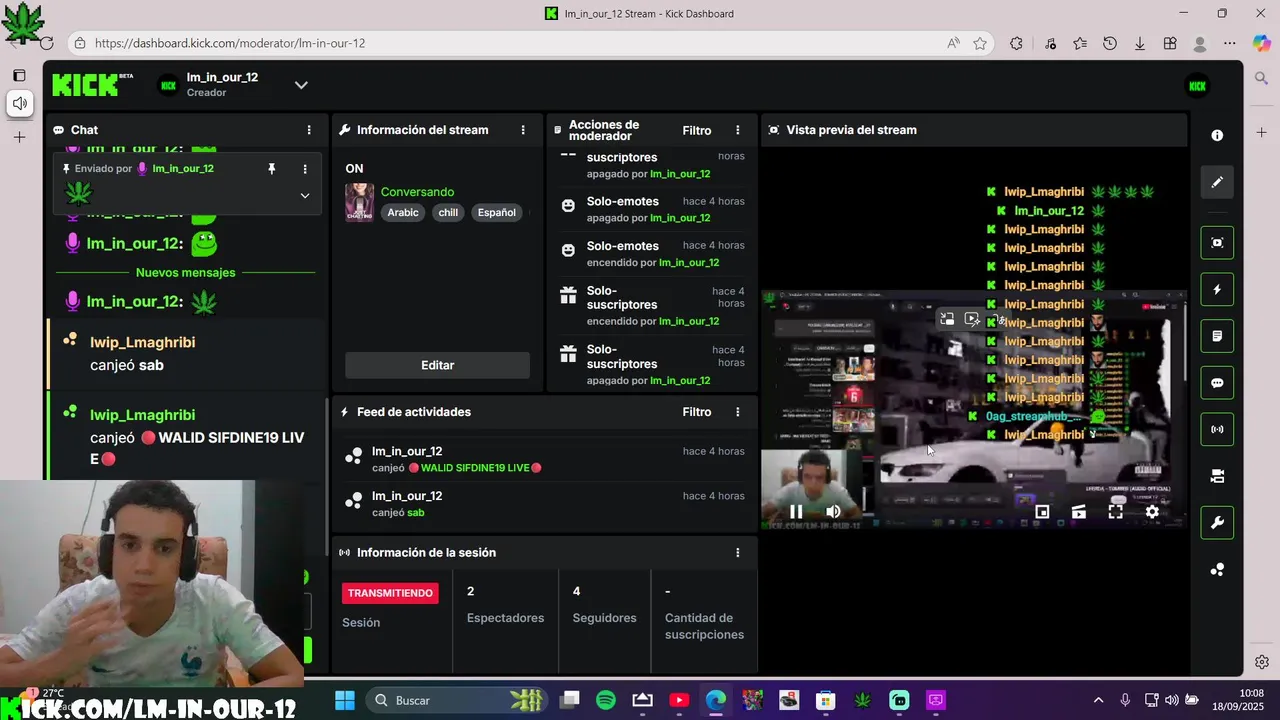Viewport: 1280px width, 720px height.
Task: Open Edge vertical tabs icon in left bar
Action: 19,75
